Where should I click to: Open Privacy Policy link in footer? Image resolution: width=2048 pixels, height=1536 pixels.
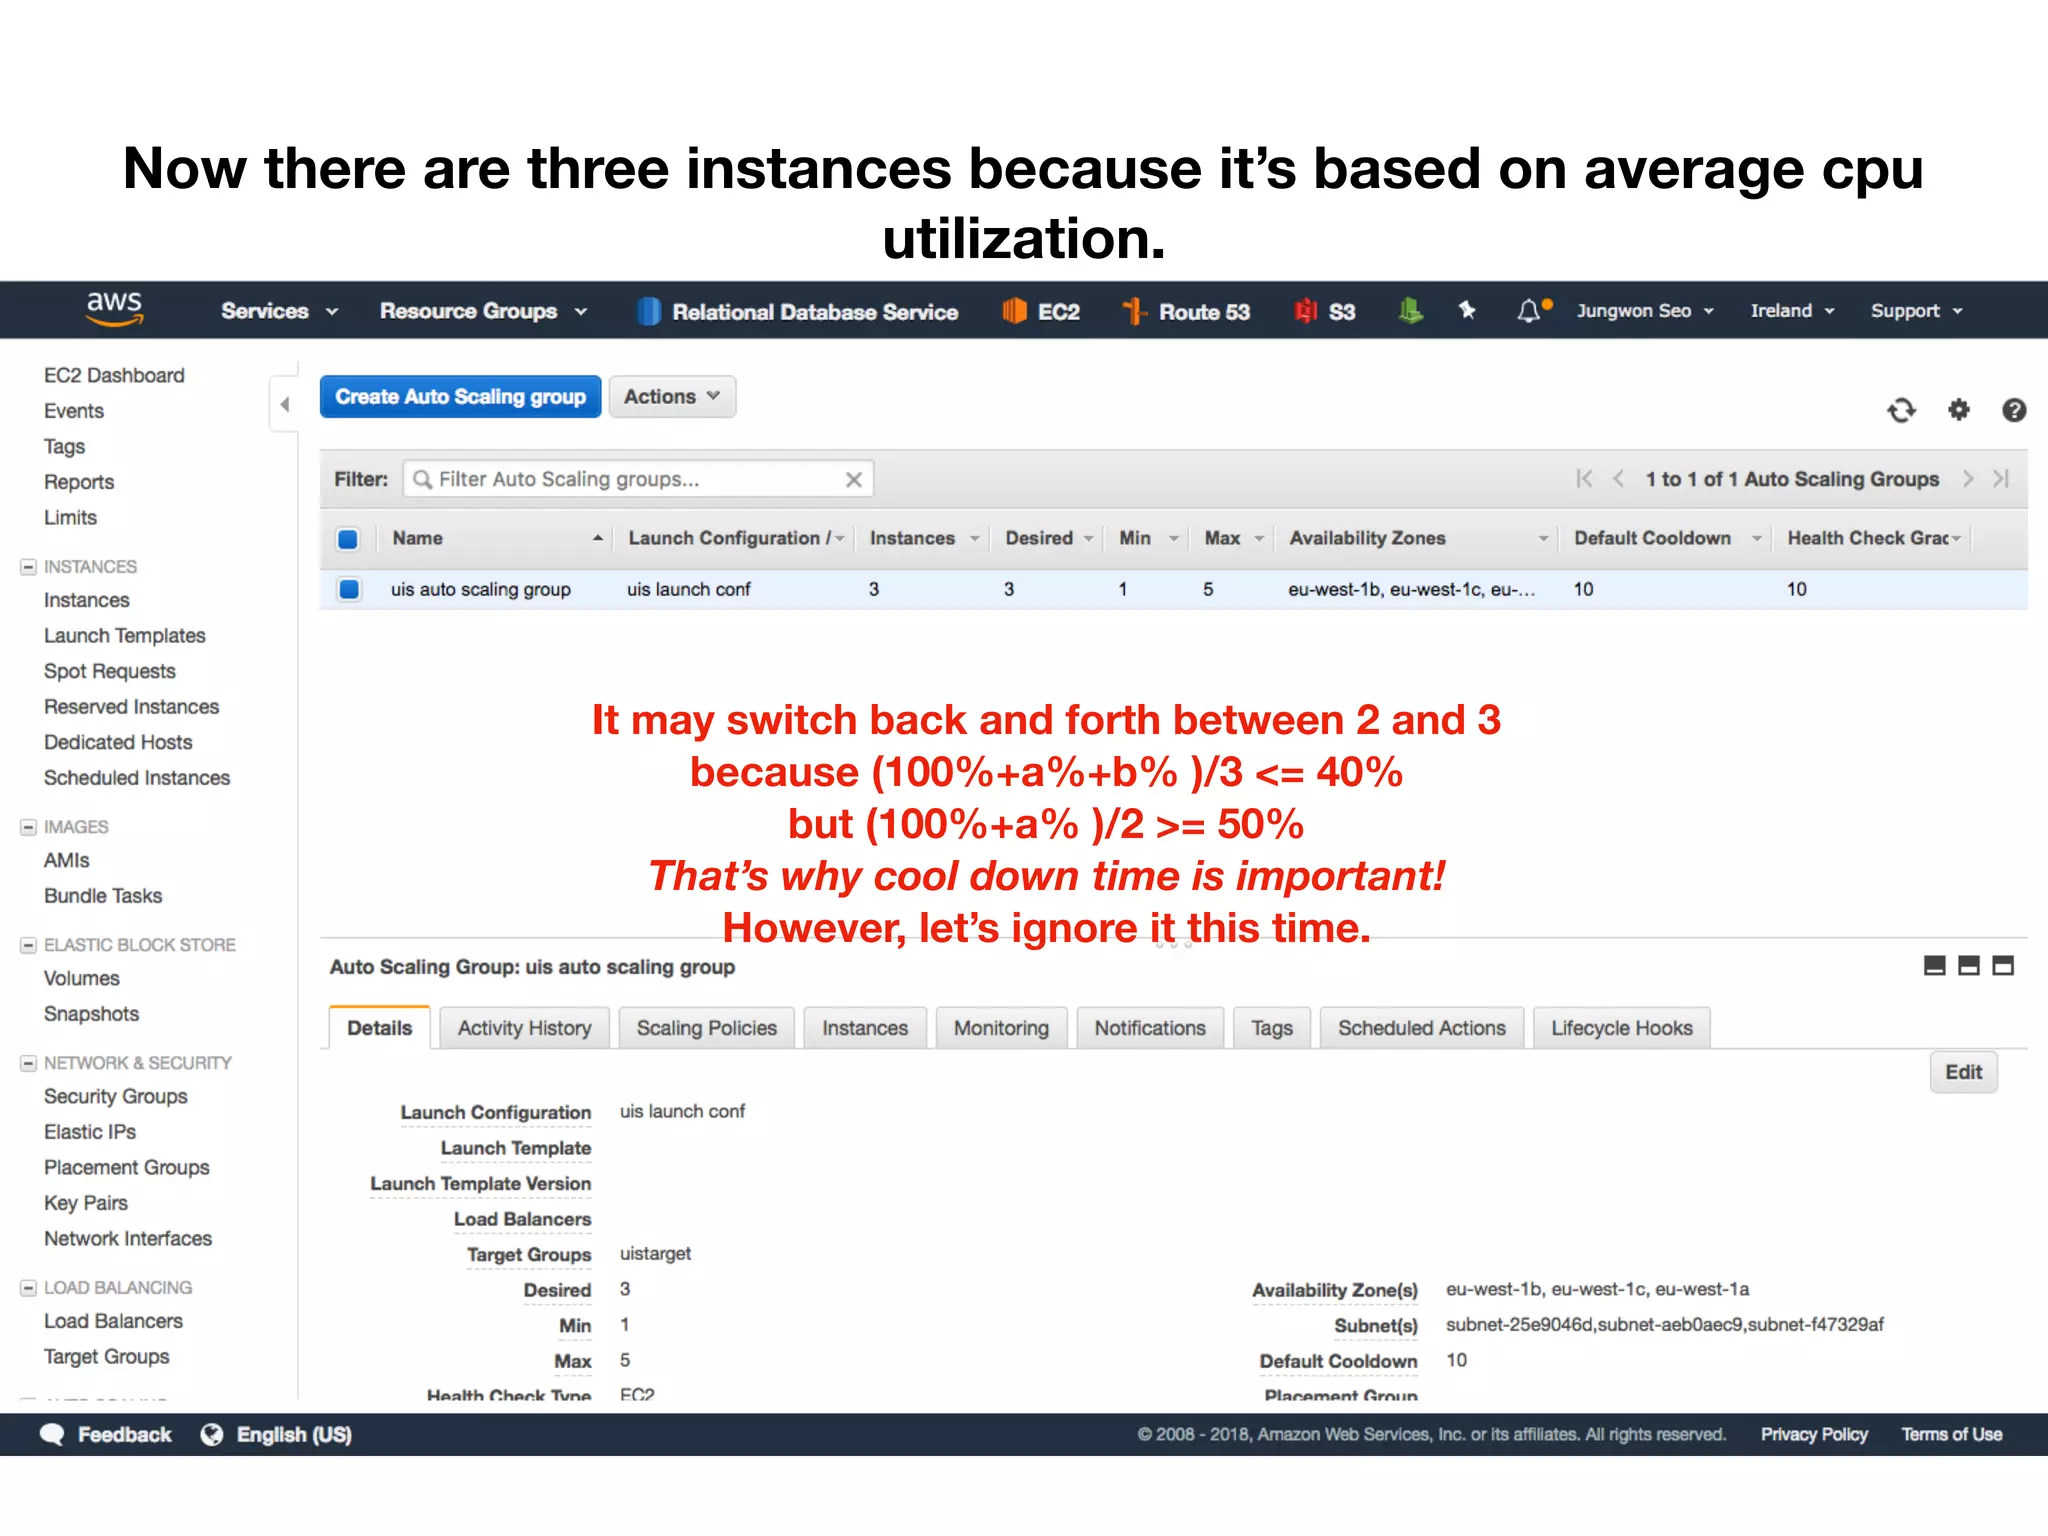(x=1814, y=1434)
